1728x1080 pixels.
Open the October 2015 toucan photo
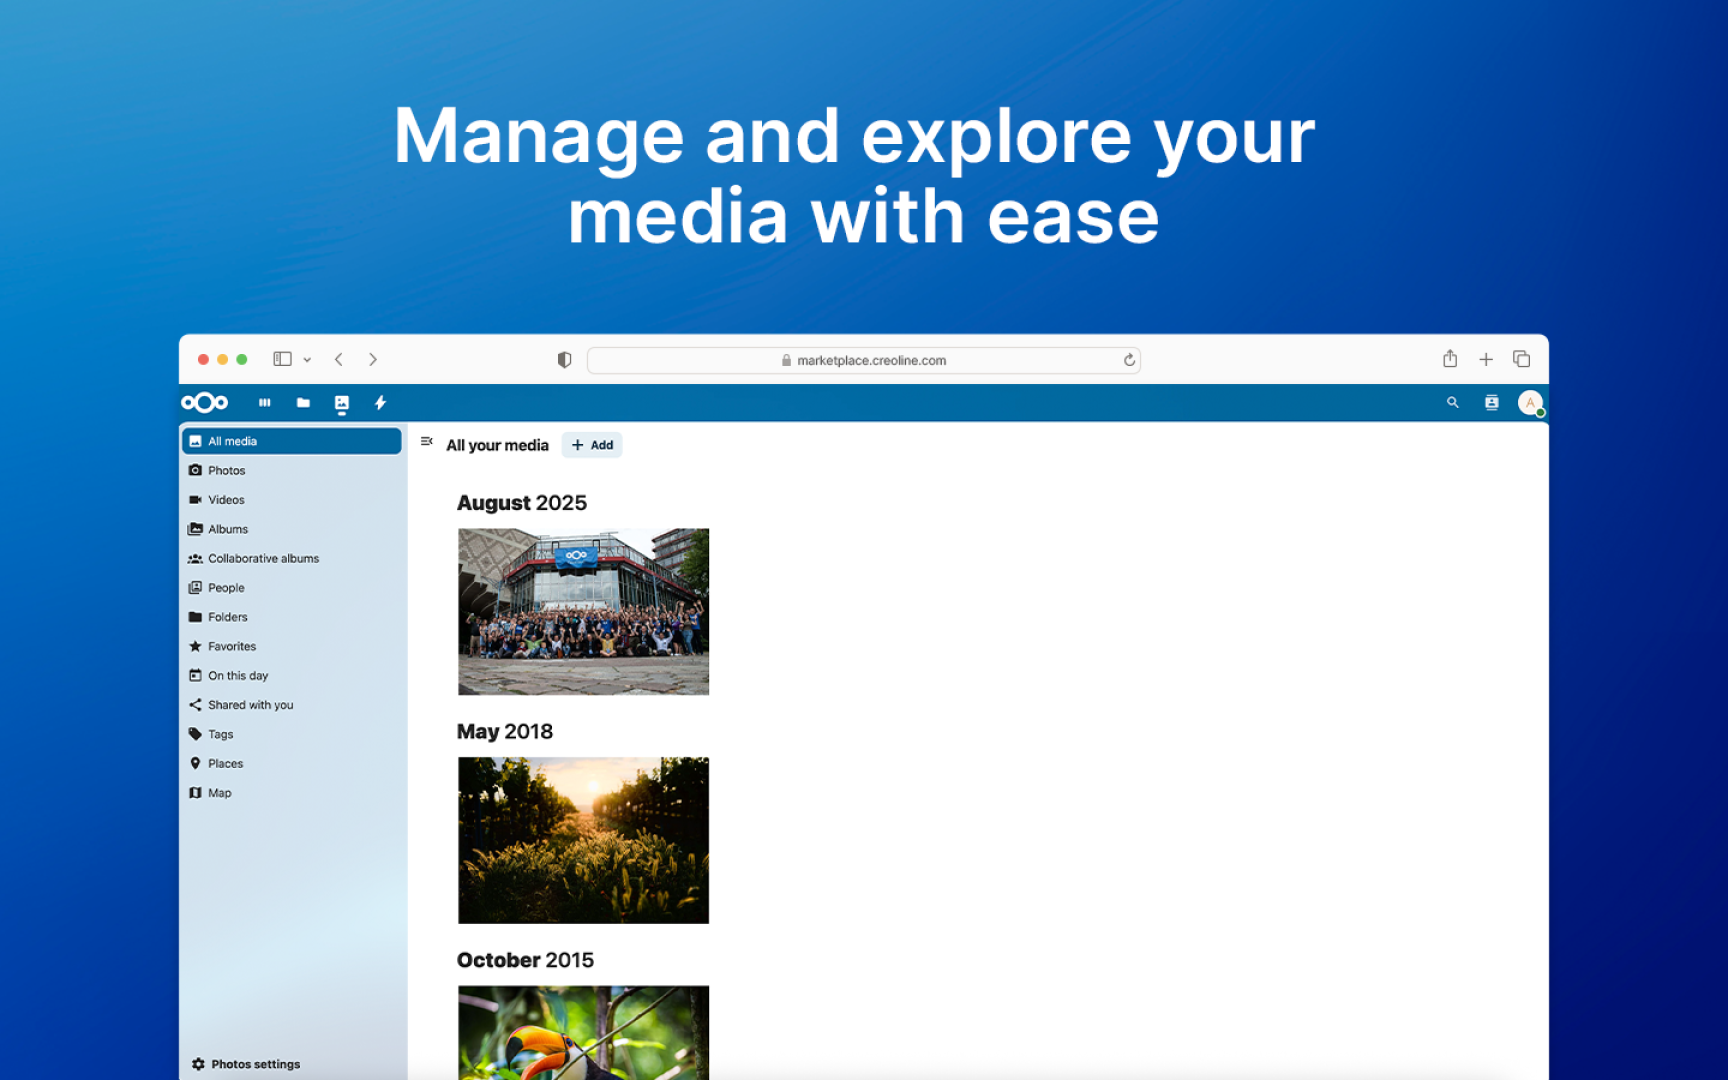[584, 1033]
